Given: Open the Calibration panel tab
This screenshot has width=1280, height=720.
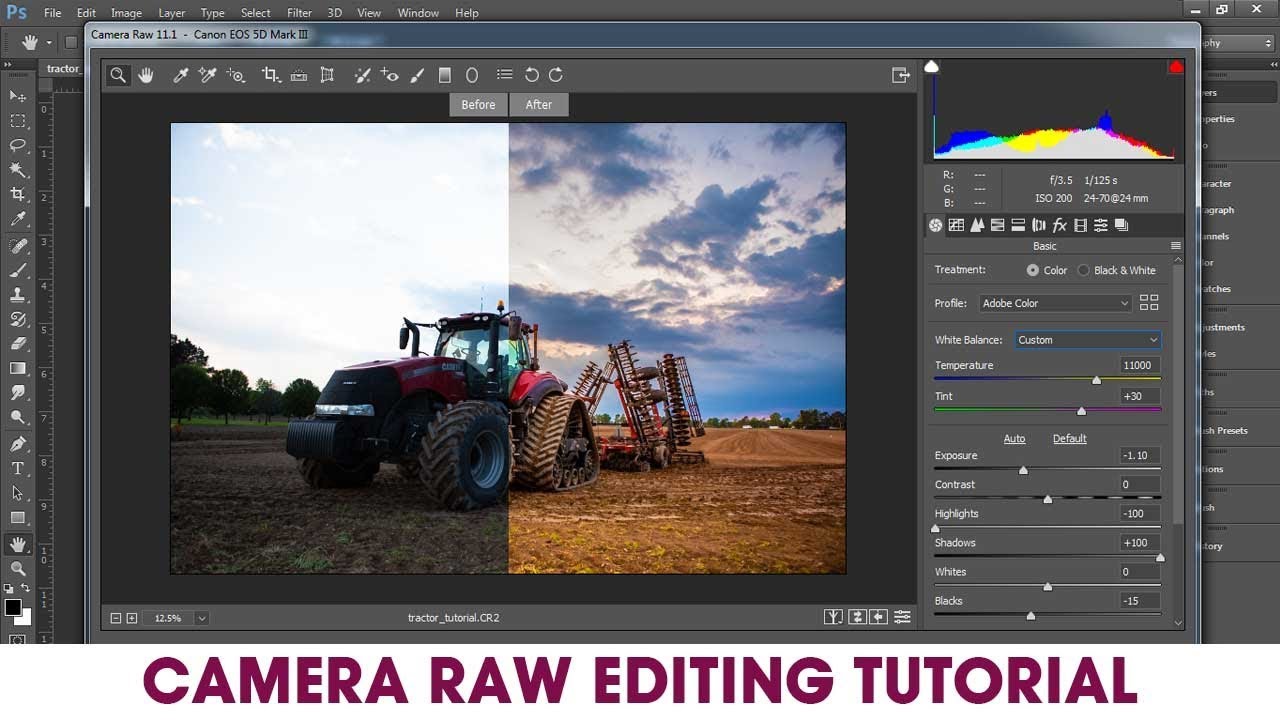Looking at the screenshot, I should click(x=1080, y=225).
